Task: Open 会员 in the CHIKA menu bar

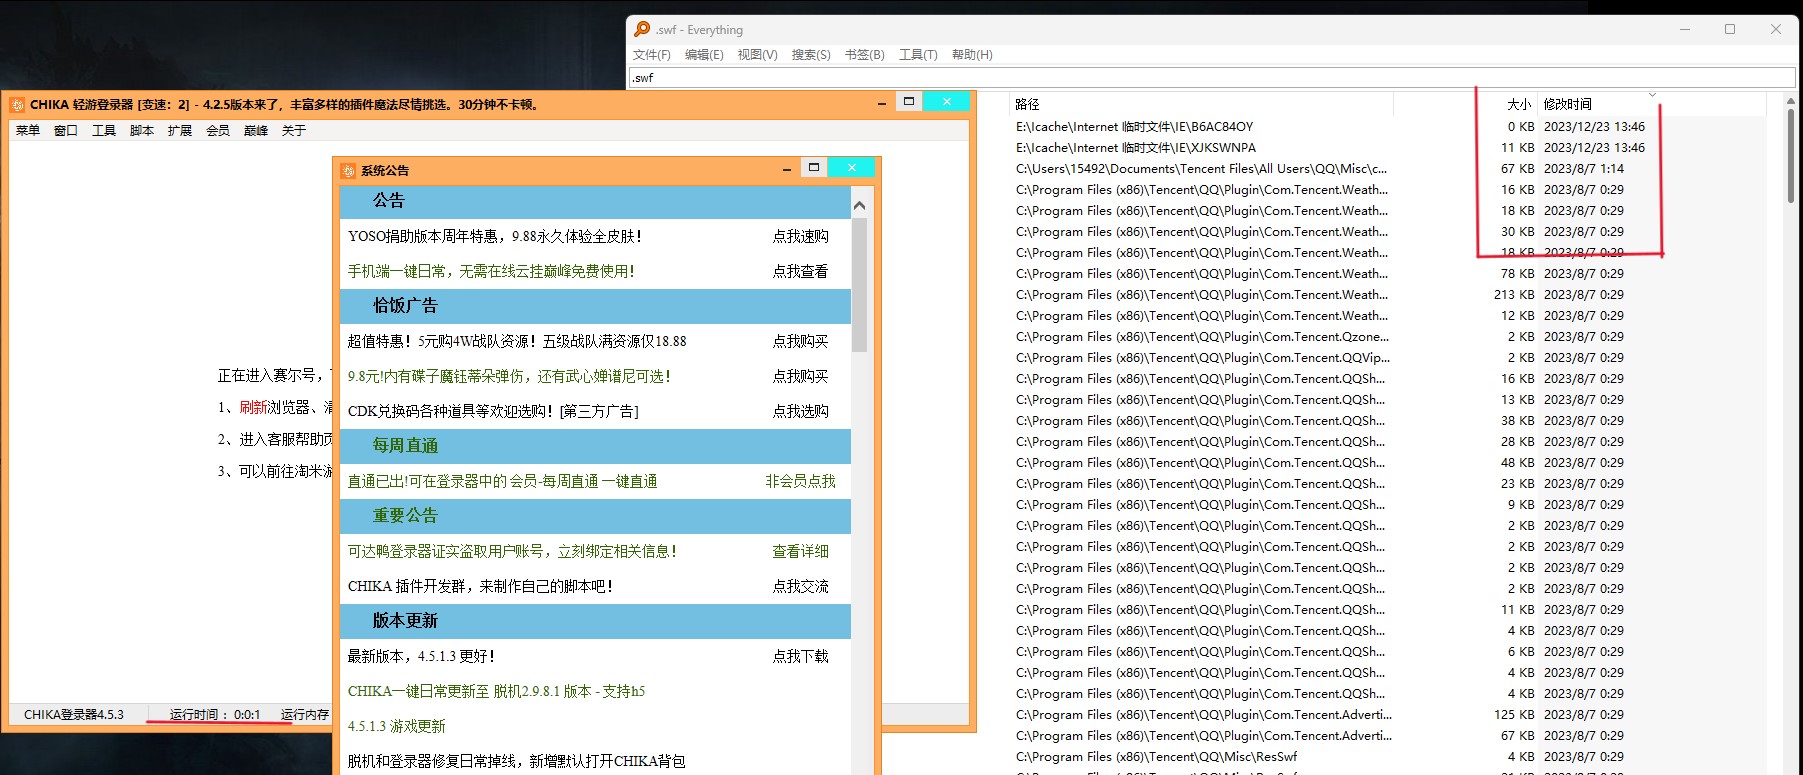Action: click(x=218, y=130)
